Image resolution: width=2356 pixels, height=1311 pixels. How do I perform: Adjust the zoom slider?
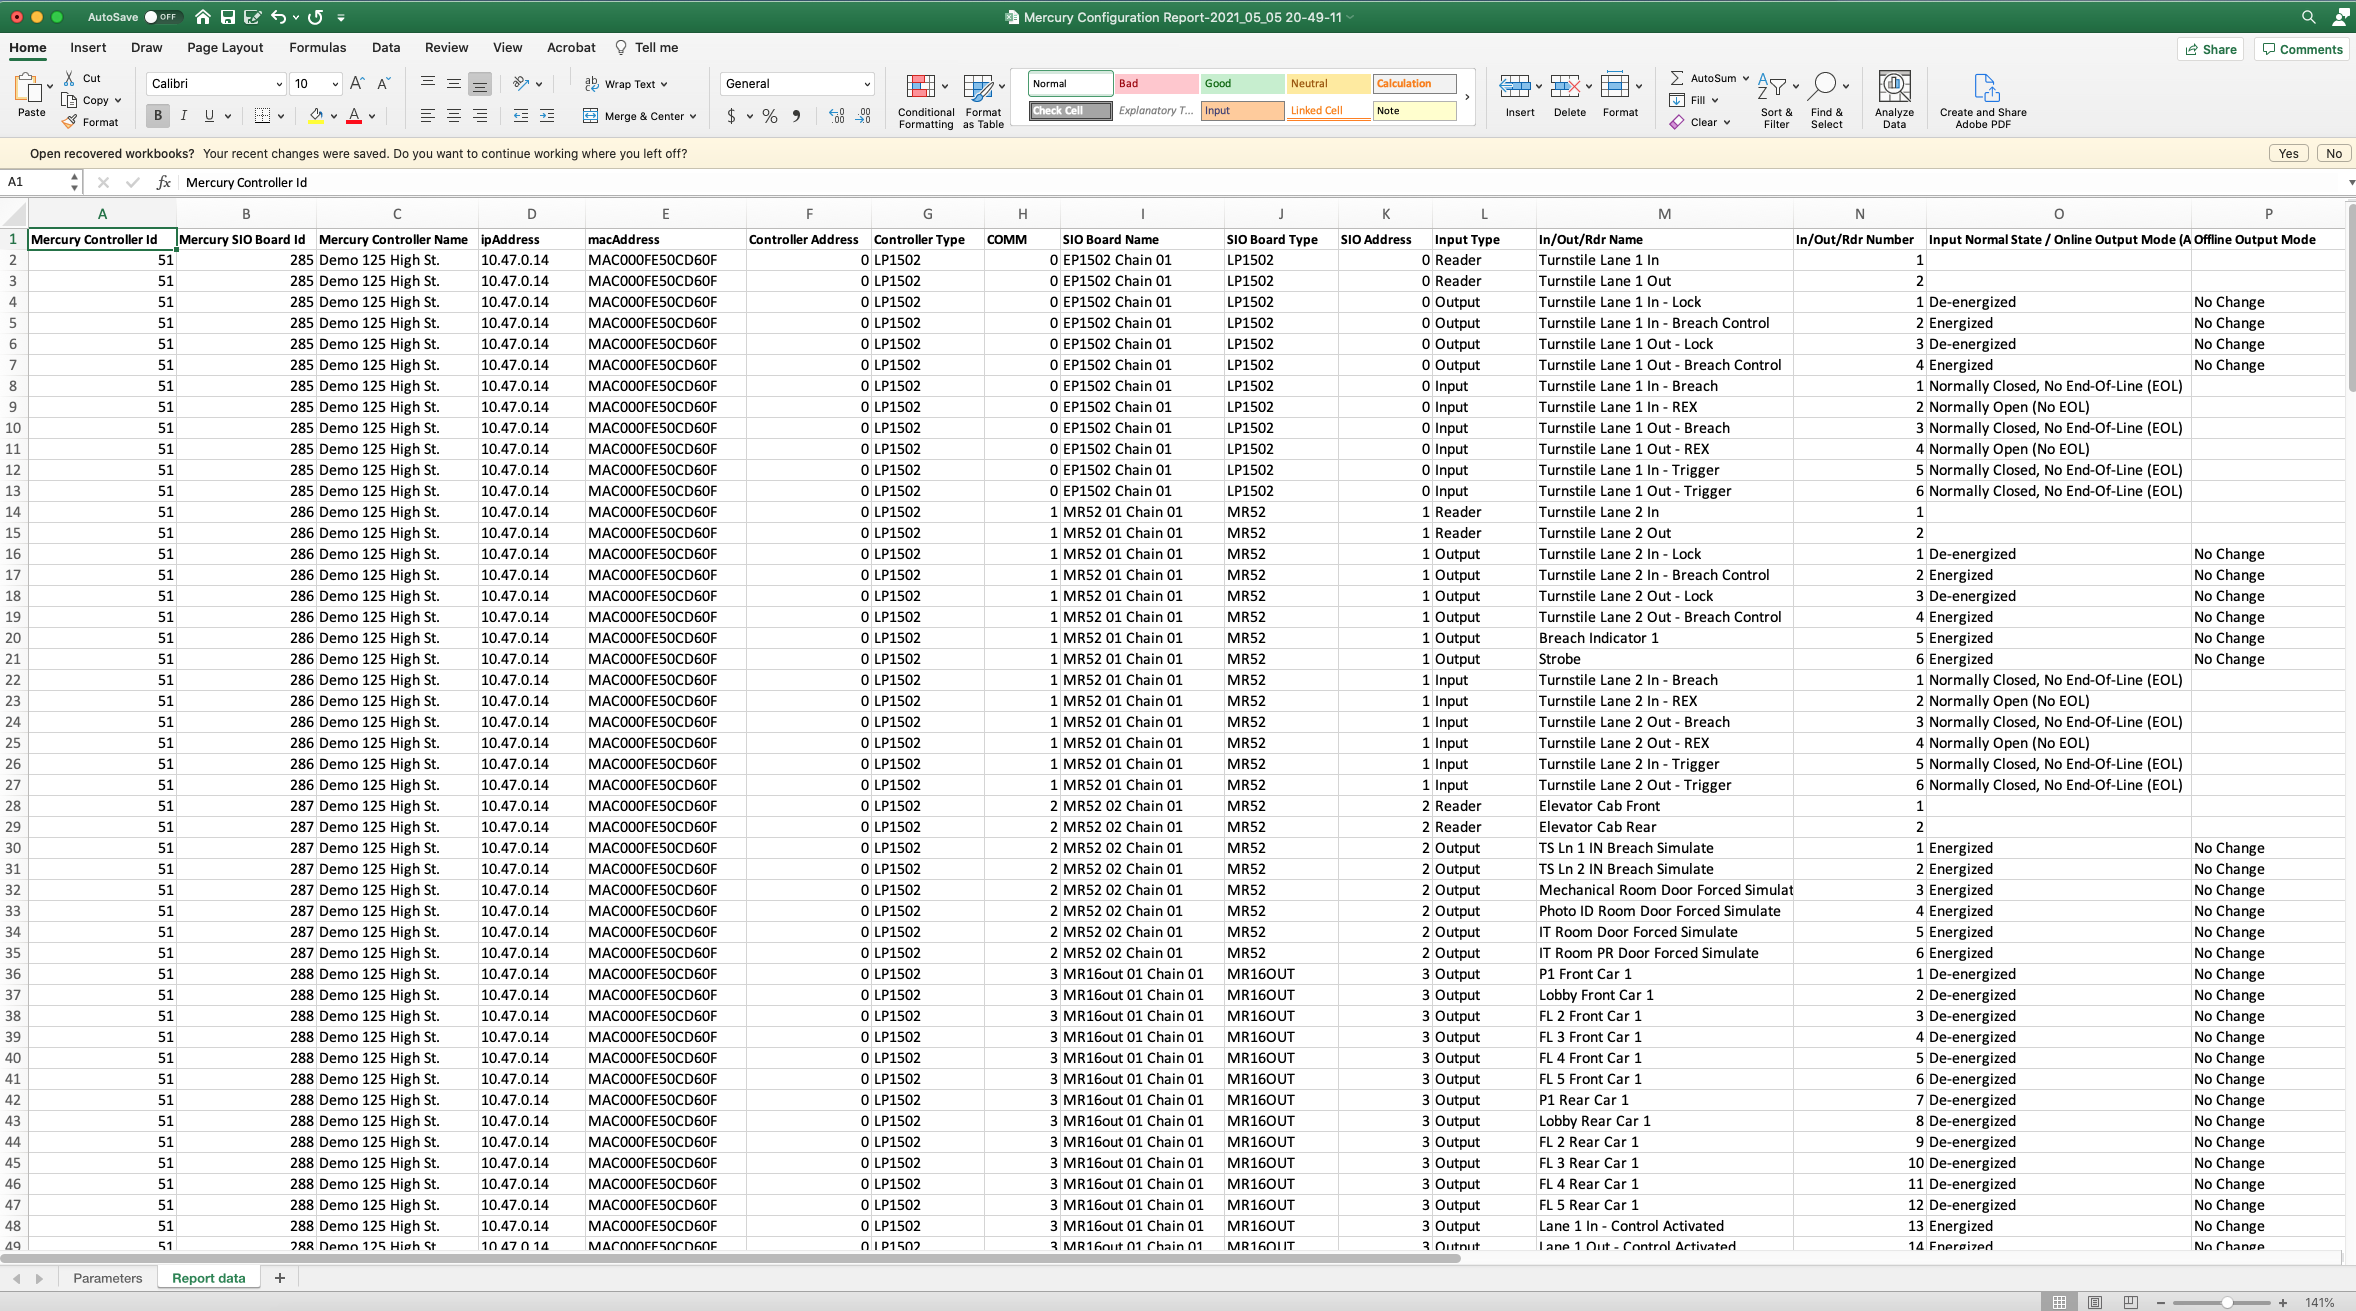coord(2227,1302)
